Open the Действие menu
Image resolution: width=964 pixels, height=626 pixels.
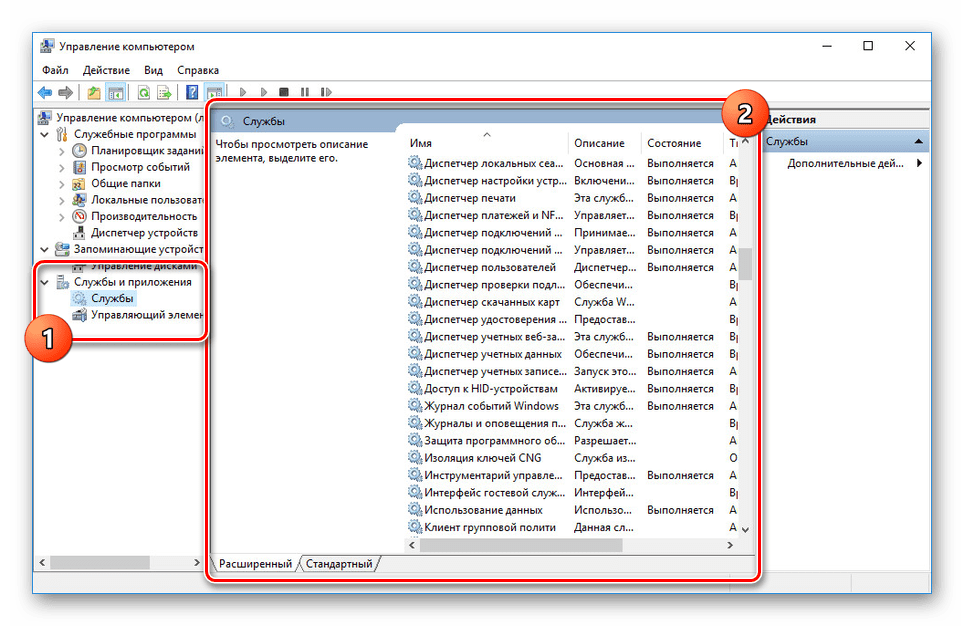point(106,70)
